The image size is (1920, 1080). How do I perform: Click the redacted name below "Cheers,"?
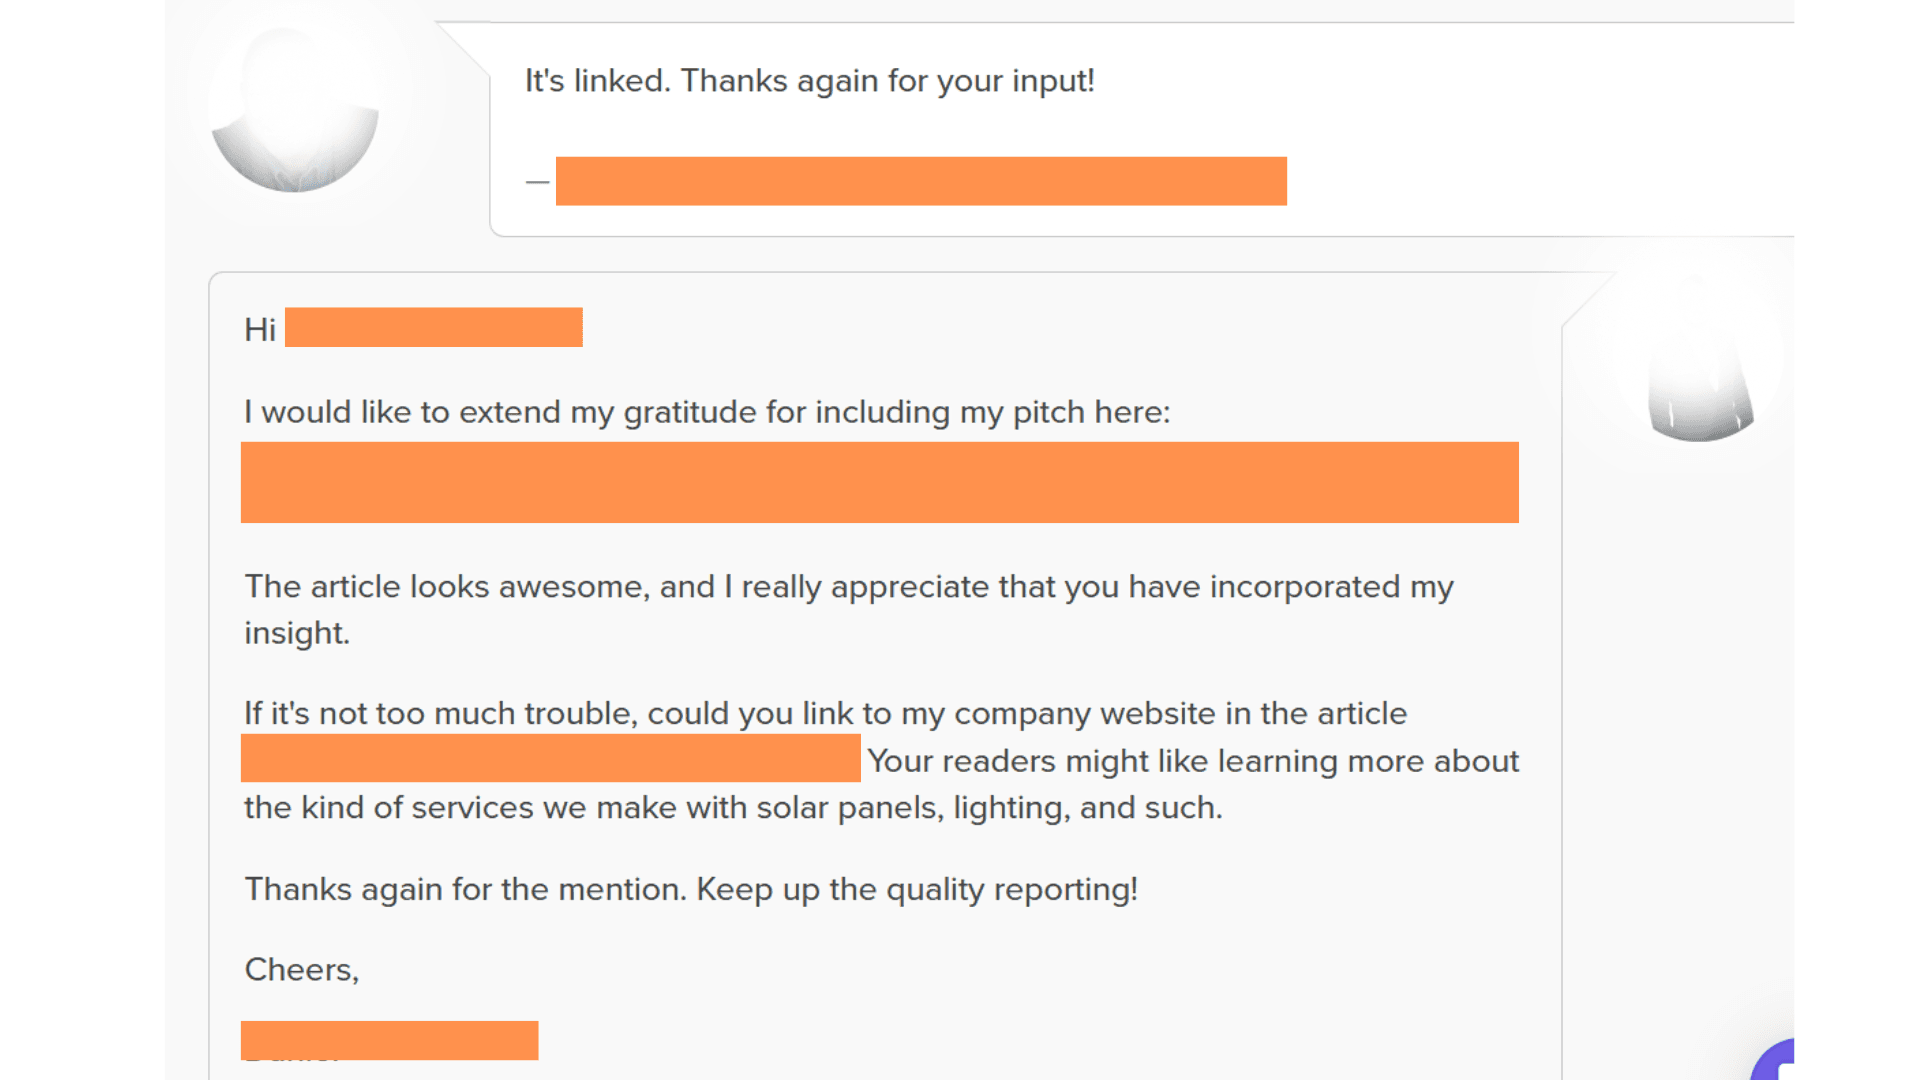tap(389, 1040)
